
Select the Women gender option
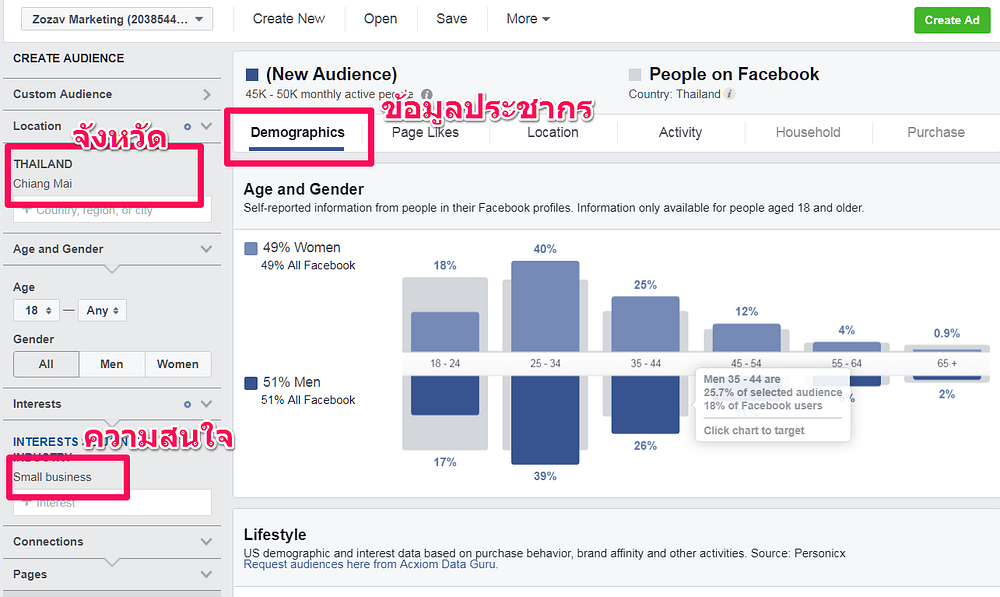pyautogui.click(x=178, y=364)
